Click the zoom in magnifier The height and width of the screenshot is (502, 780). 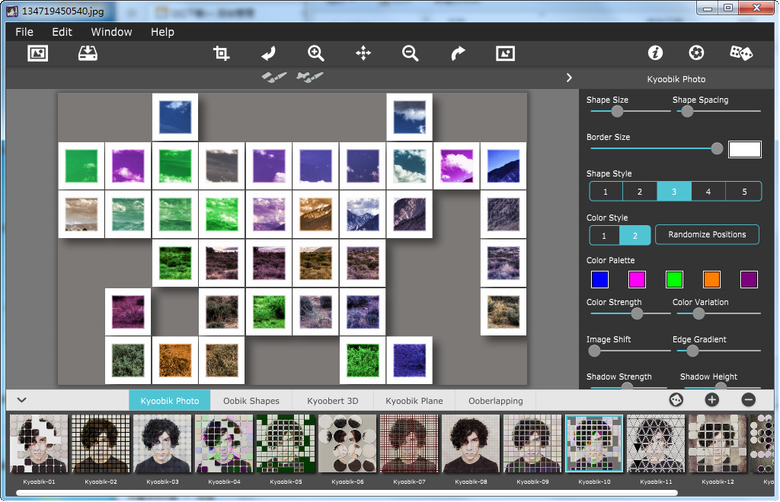tap(316, 53)
